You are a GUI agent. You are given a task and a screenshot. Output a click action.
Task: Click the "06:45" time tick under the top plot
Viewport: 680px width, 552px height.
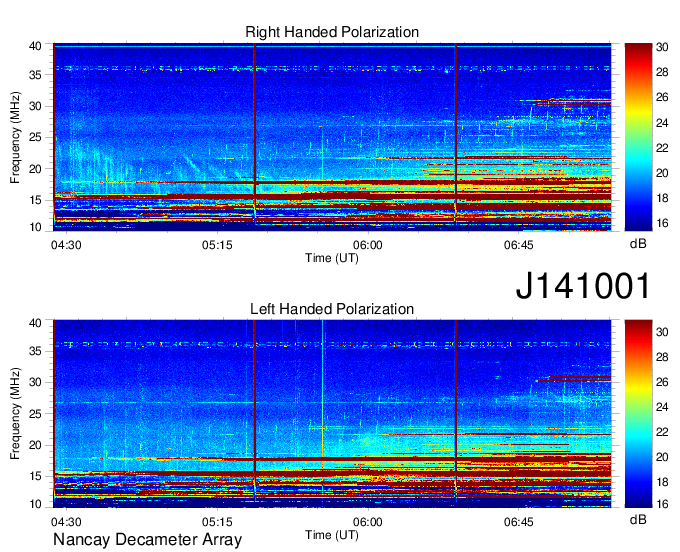(519, 245)
